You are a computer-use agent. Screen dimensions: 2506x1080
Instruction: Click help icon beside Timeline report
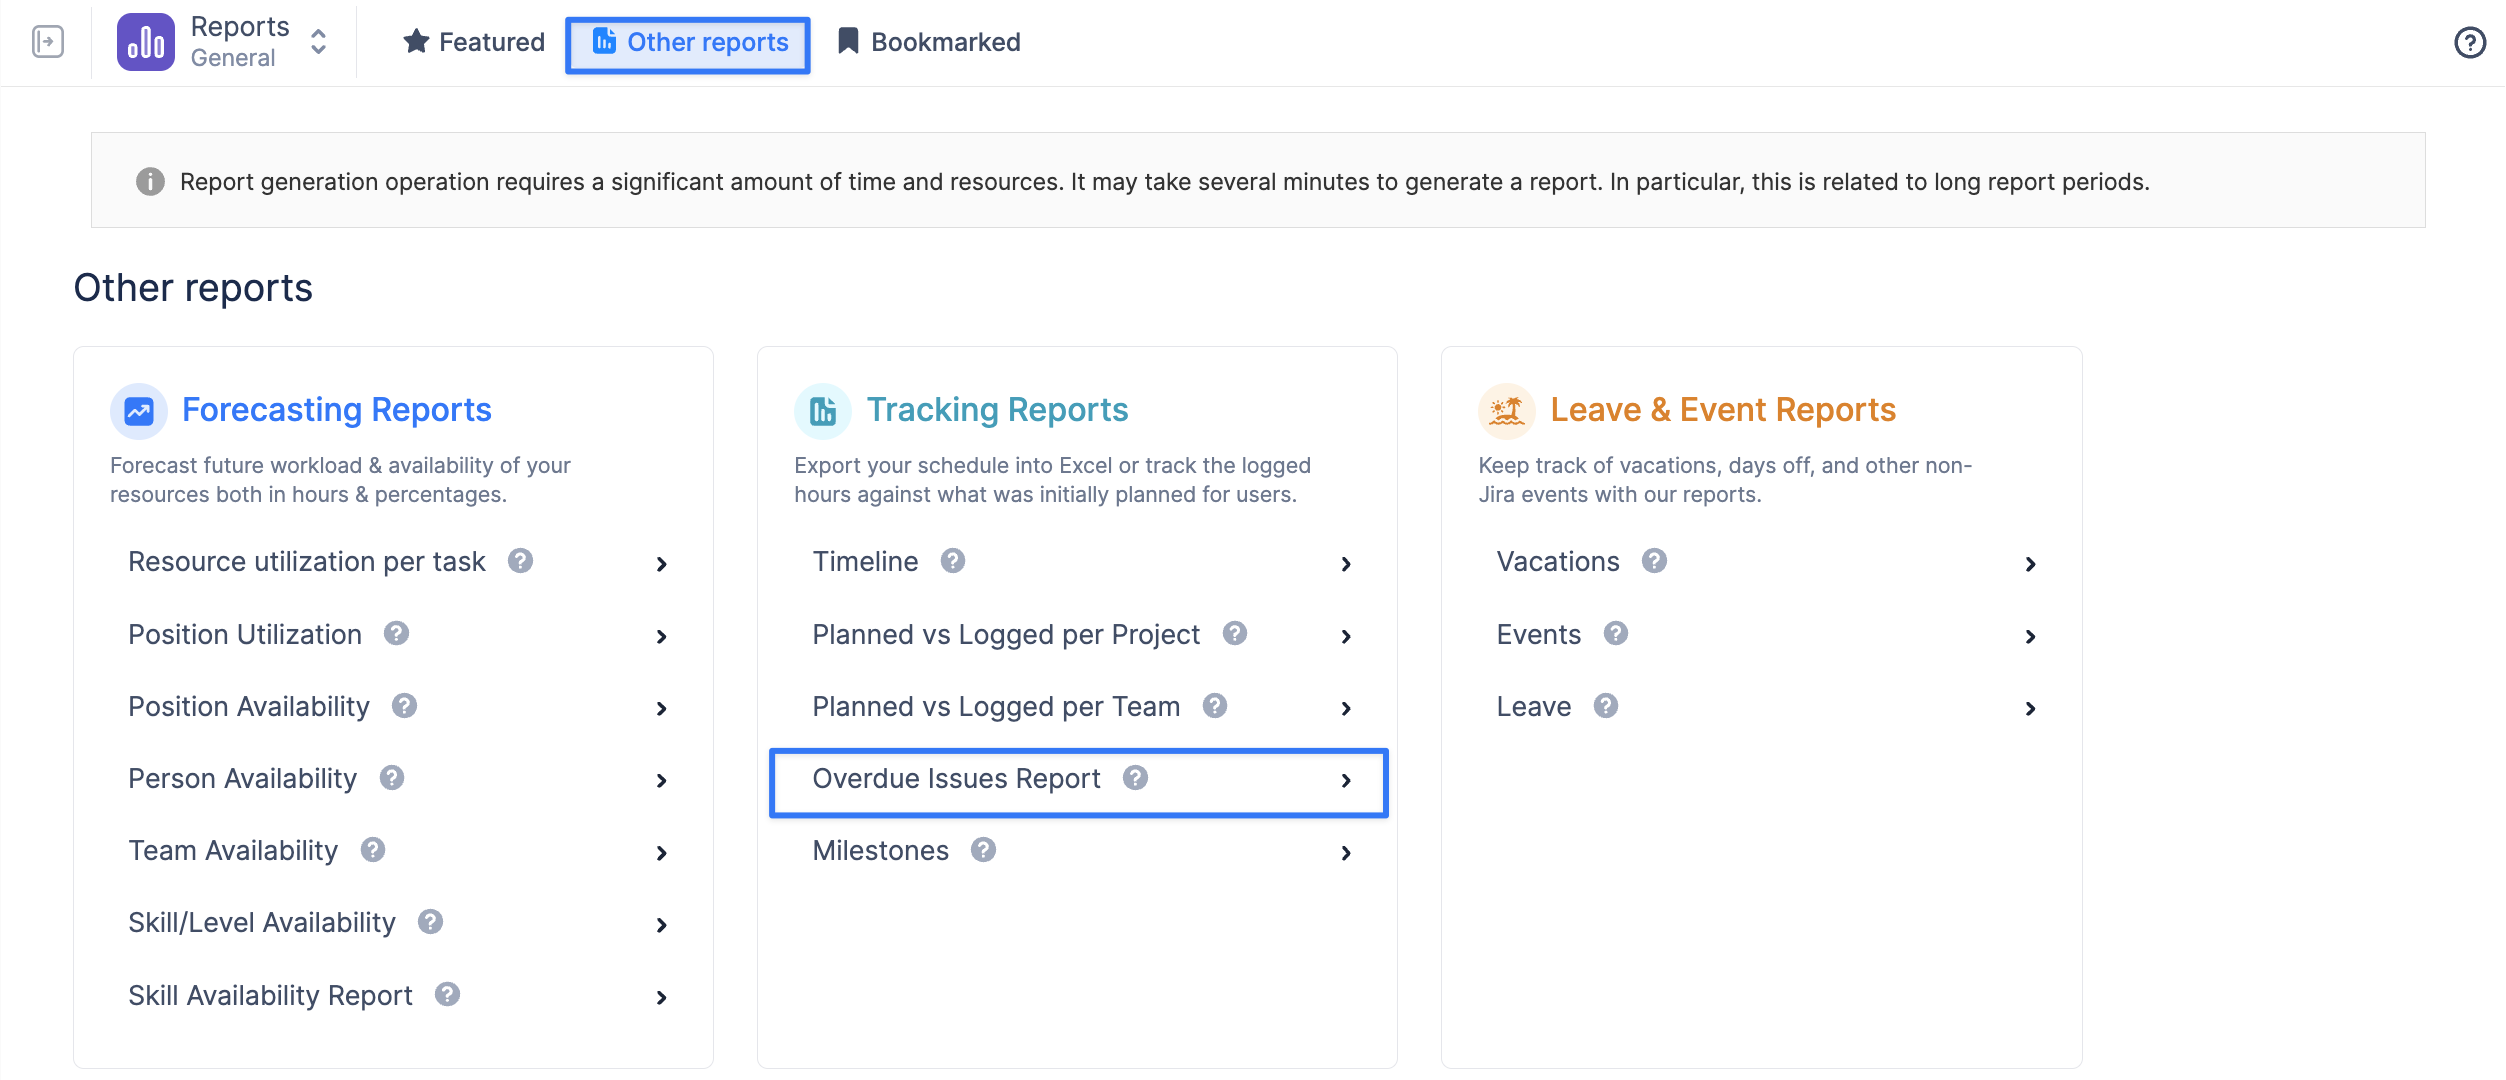click(953, 561)
